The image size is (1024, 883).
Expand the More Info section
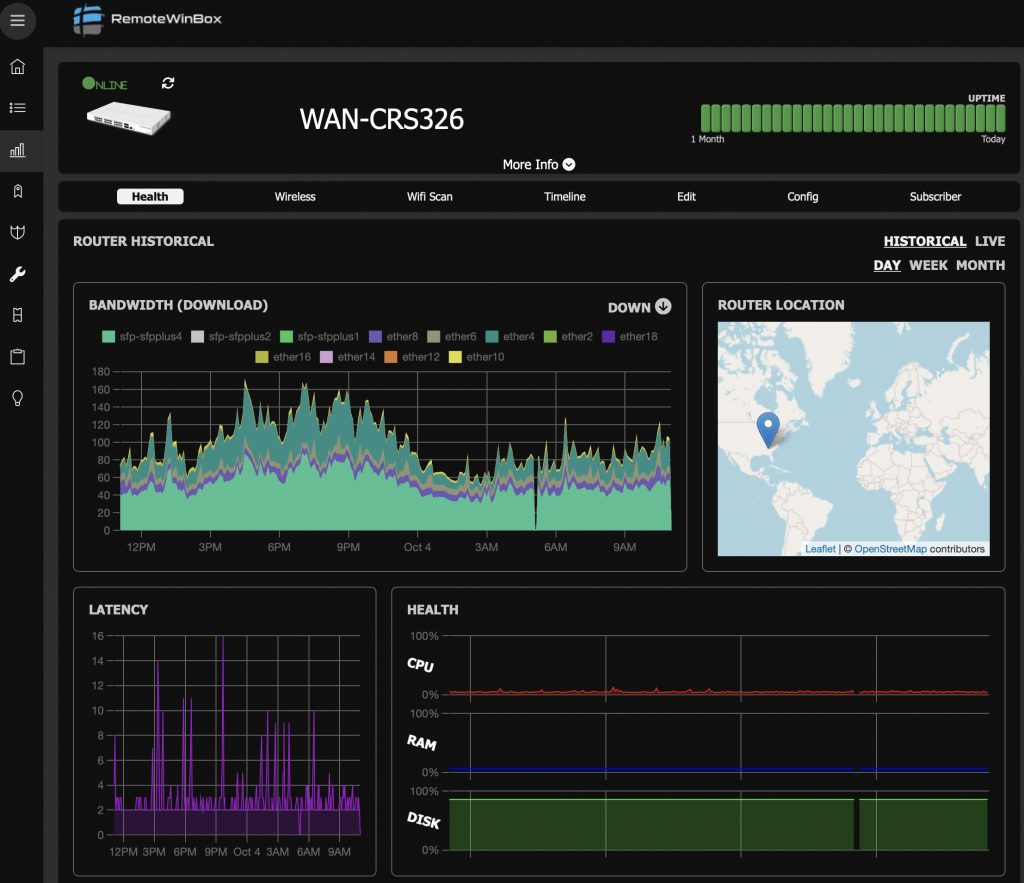coord(539,164)
